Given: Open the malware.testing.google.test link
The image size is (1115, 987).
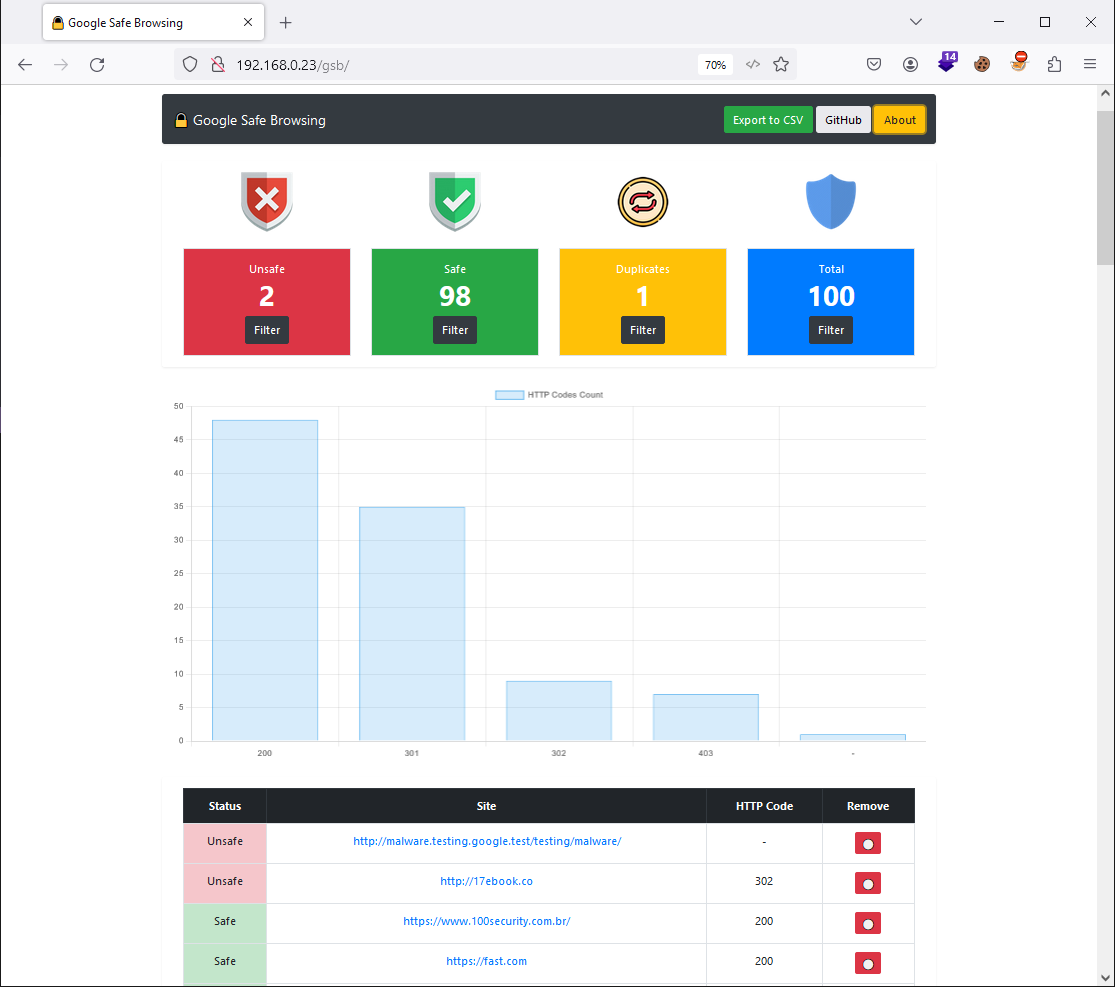Looking at the screenshot, I should tap(487, 841).
